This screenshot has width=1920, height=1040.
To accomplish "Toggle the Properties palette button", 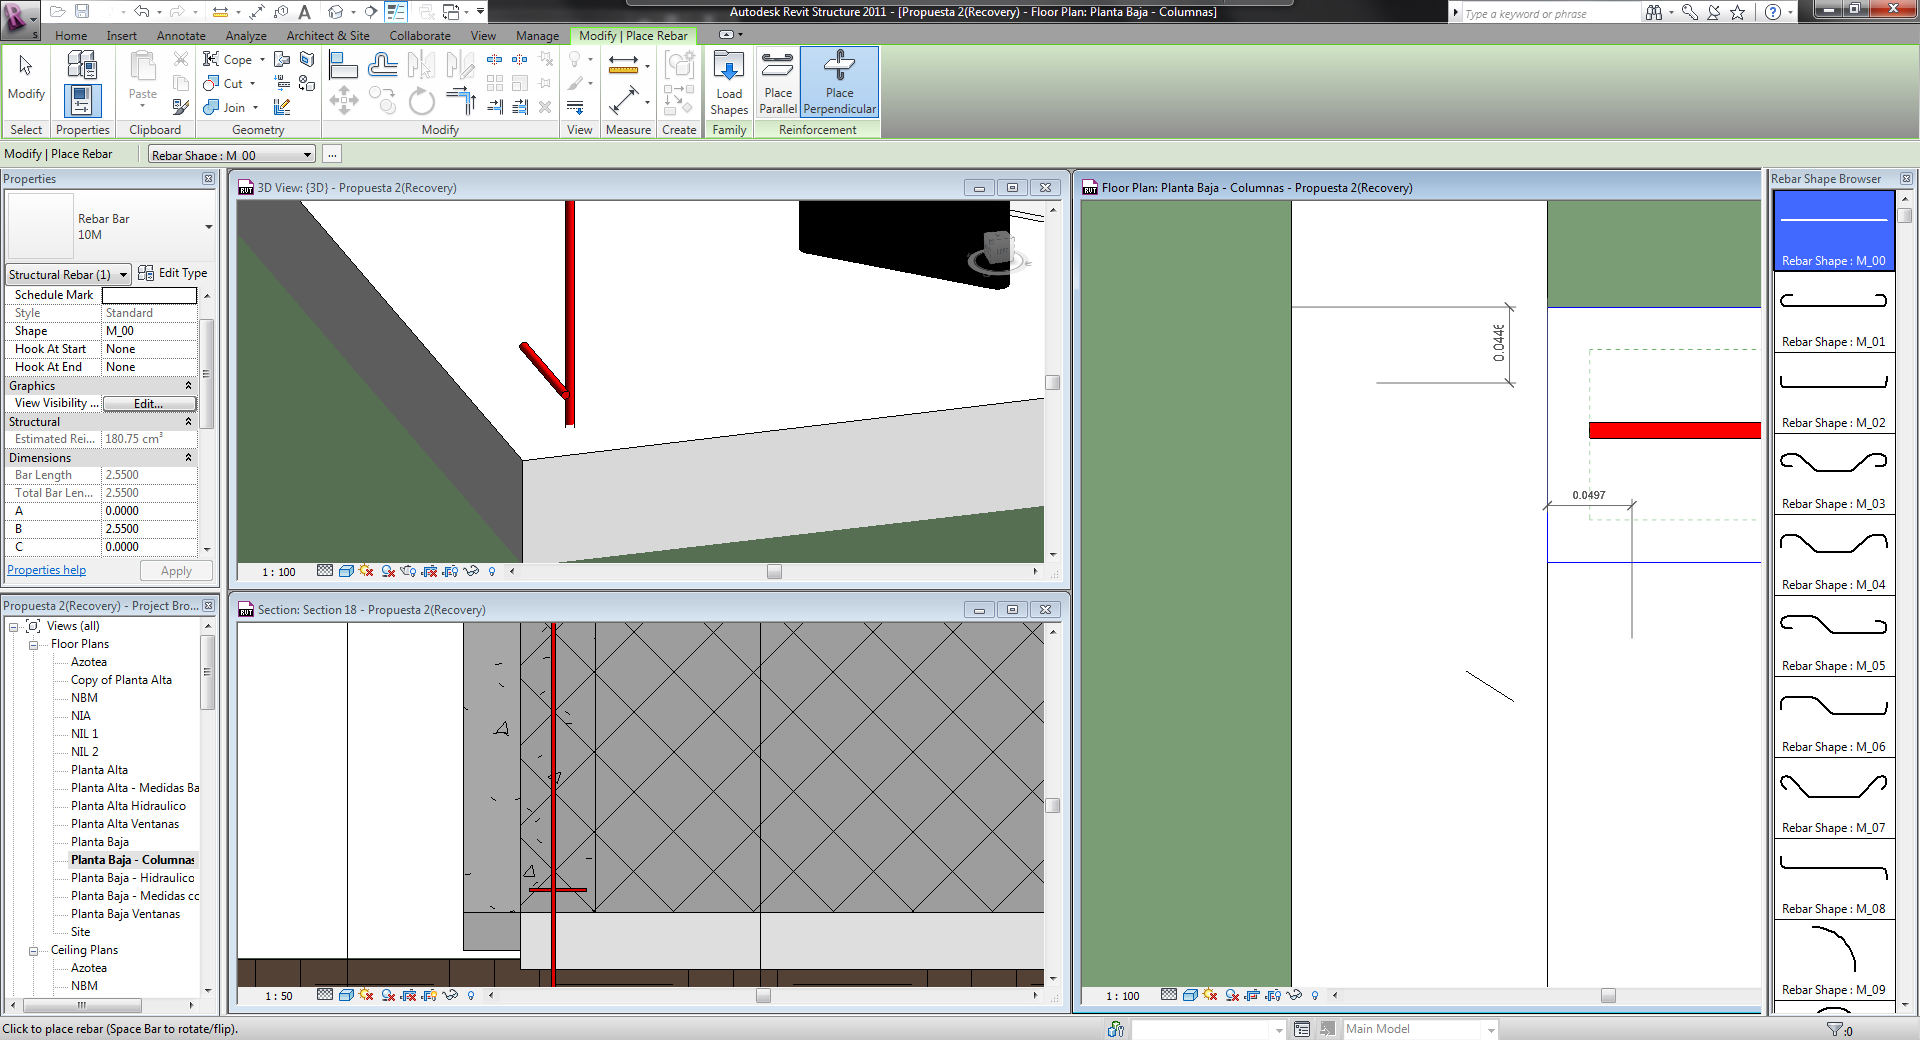I will tap(82, 100).
